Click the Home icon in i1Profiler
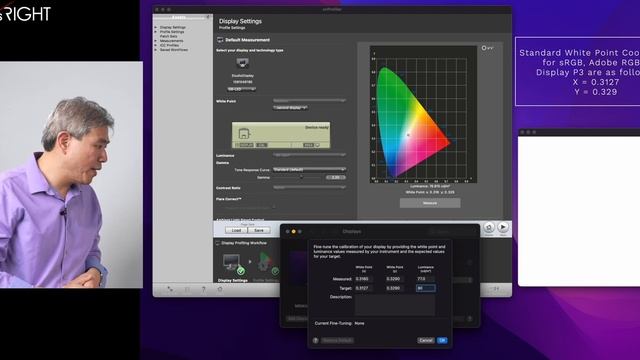The height and width of the screenshot is (360, 640). [489, 227]
